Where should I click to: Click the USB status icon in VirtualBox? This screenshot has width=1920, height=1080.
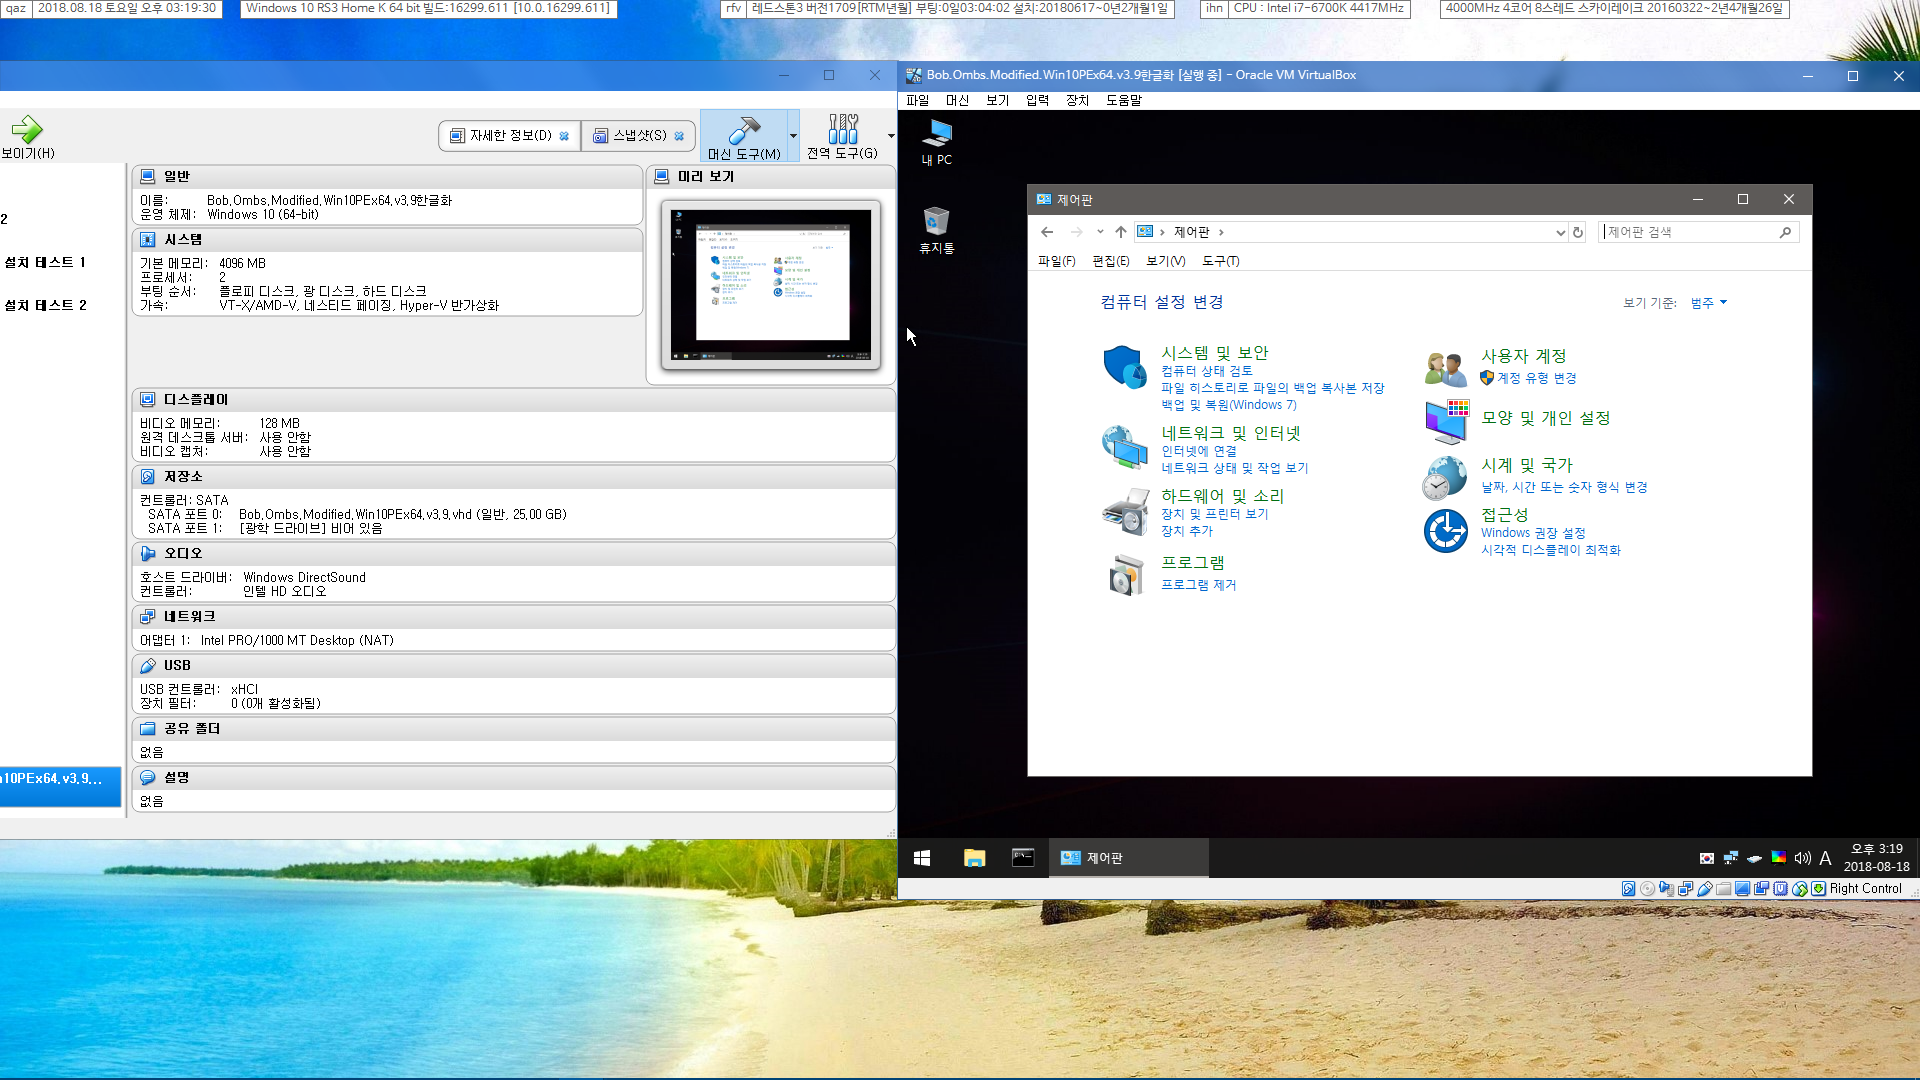(x=1705, y=889)
